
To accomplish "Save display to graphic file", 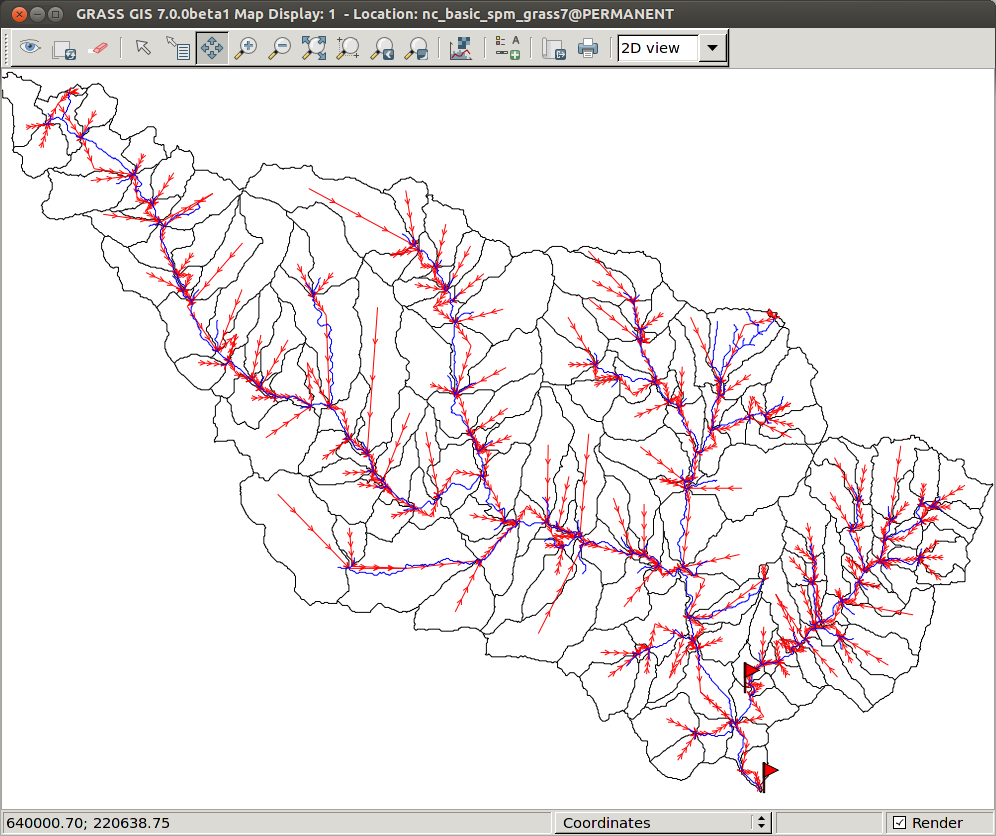I will pos(552,48).
